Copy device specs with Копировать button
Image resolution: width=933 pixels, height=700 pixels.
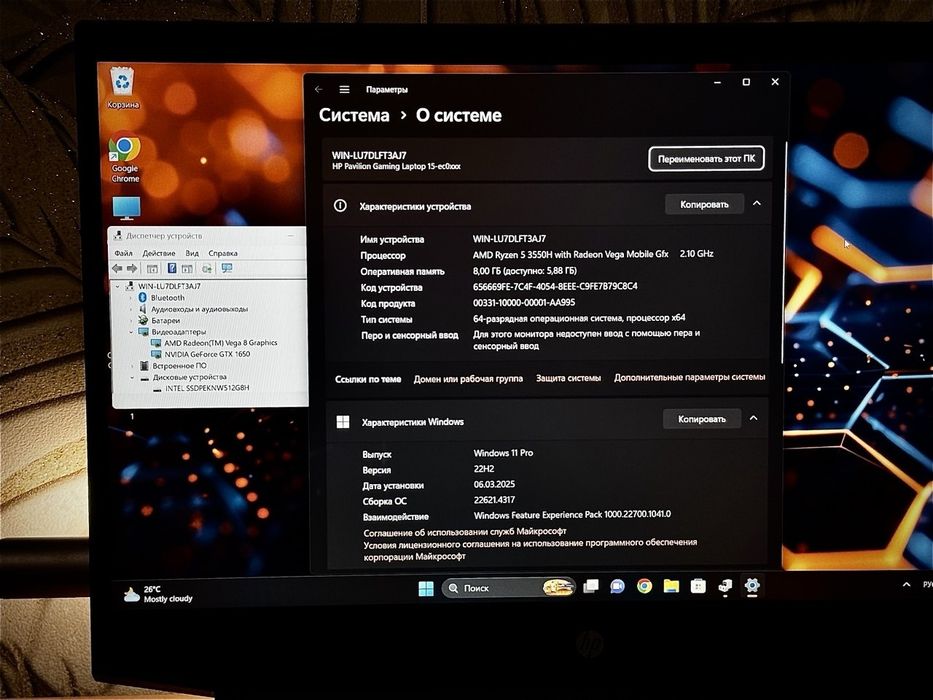705,204
